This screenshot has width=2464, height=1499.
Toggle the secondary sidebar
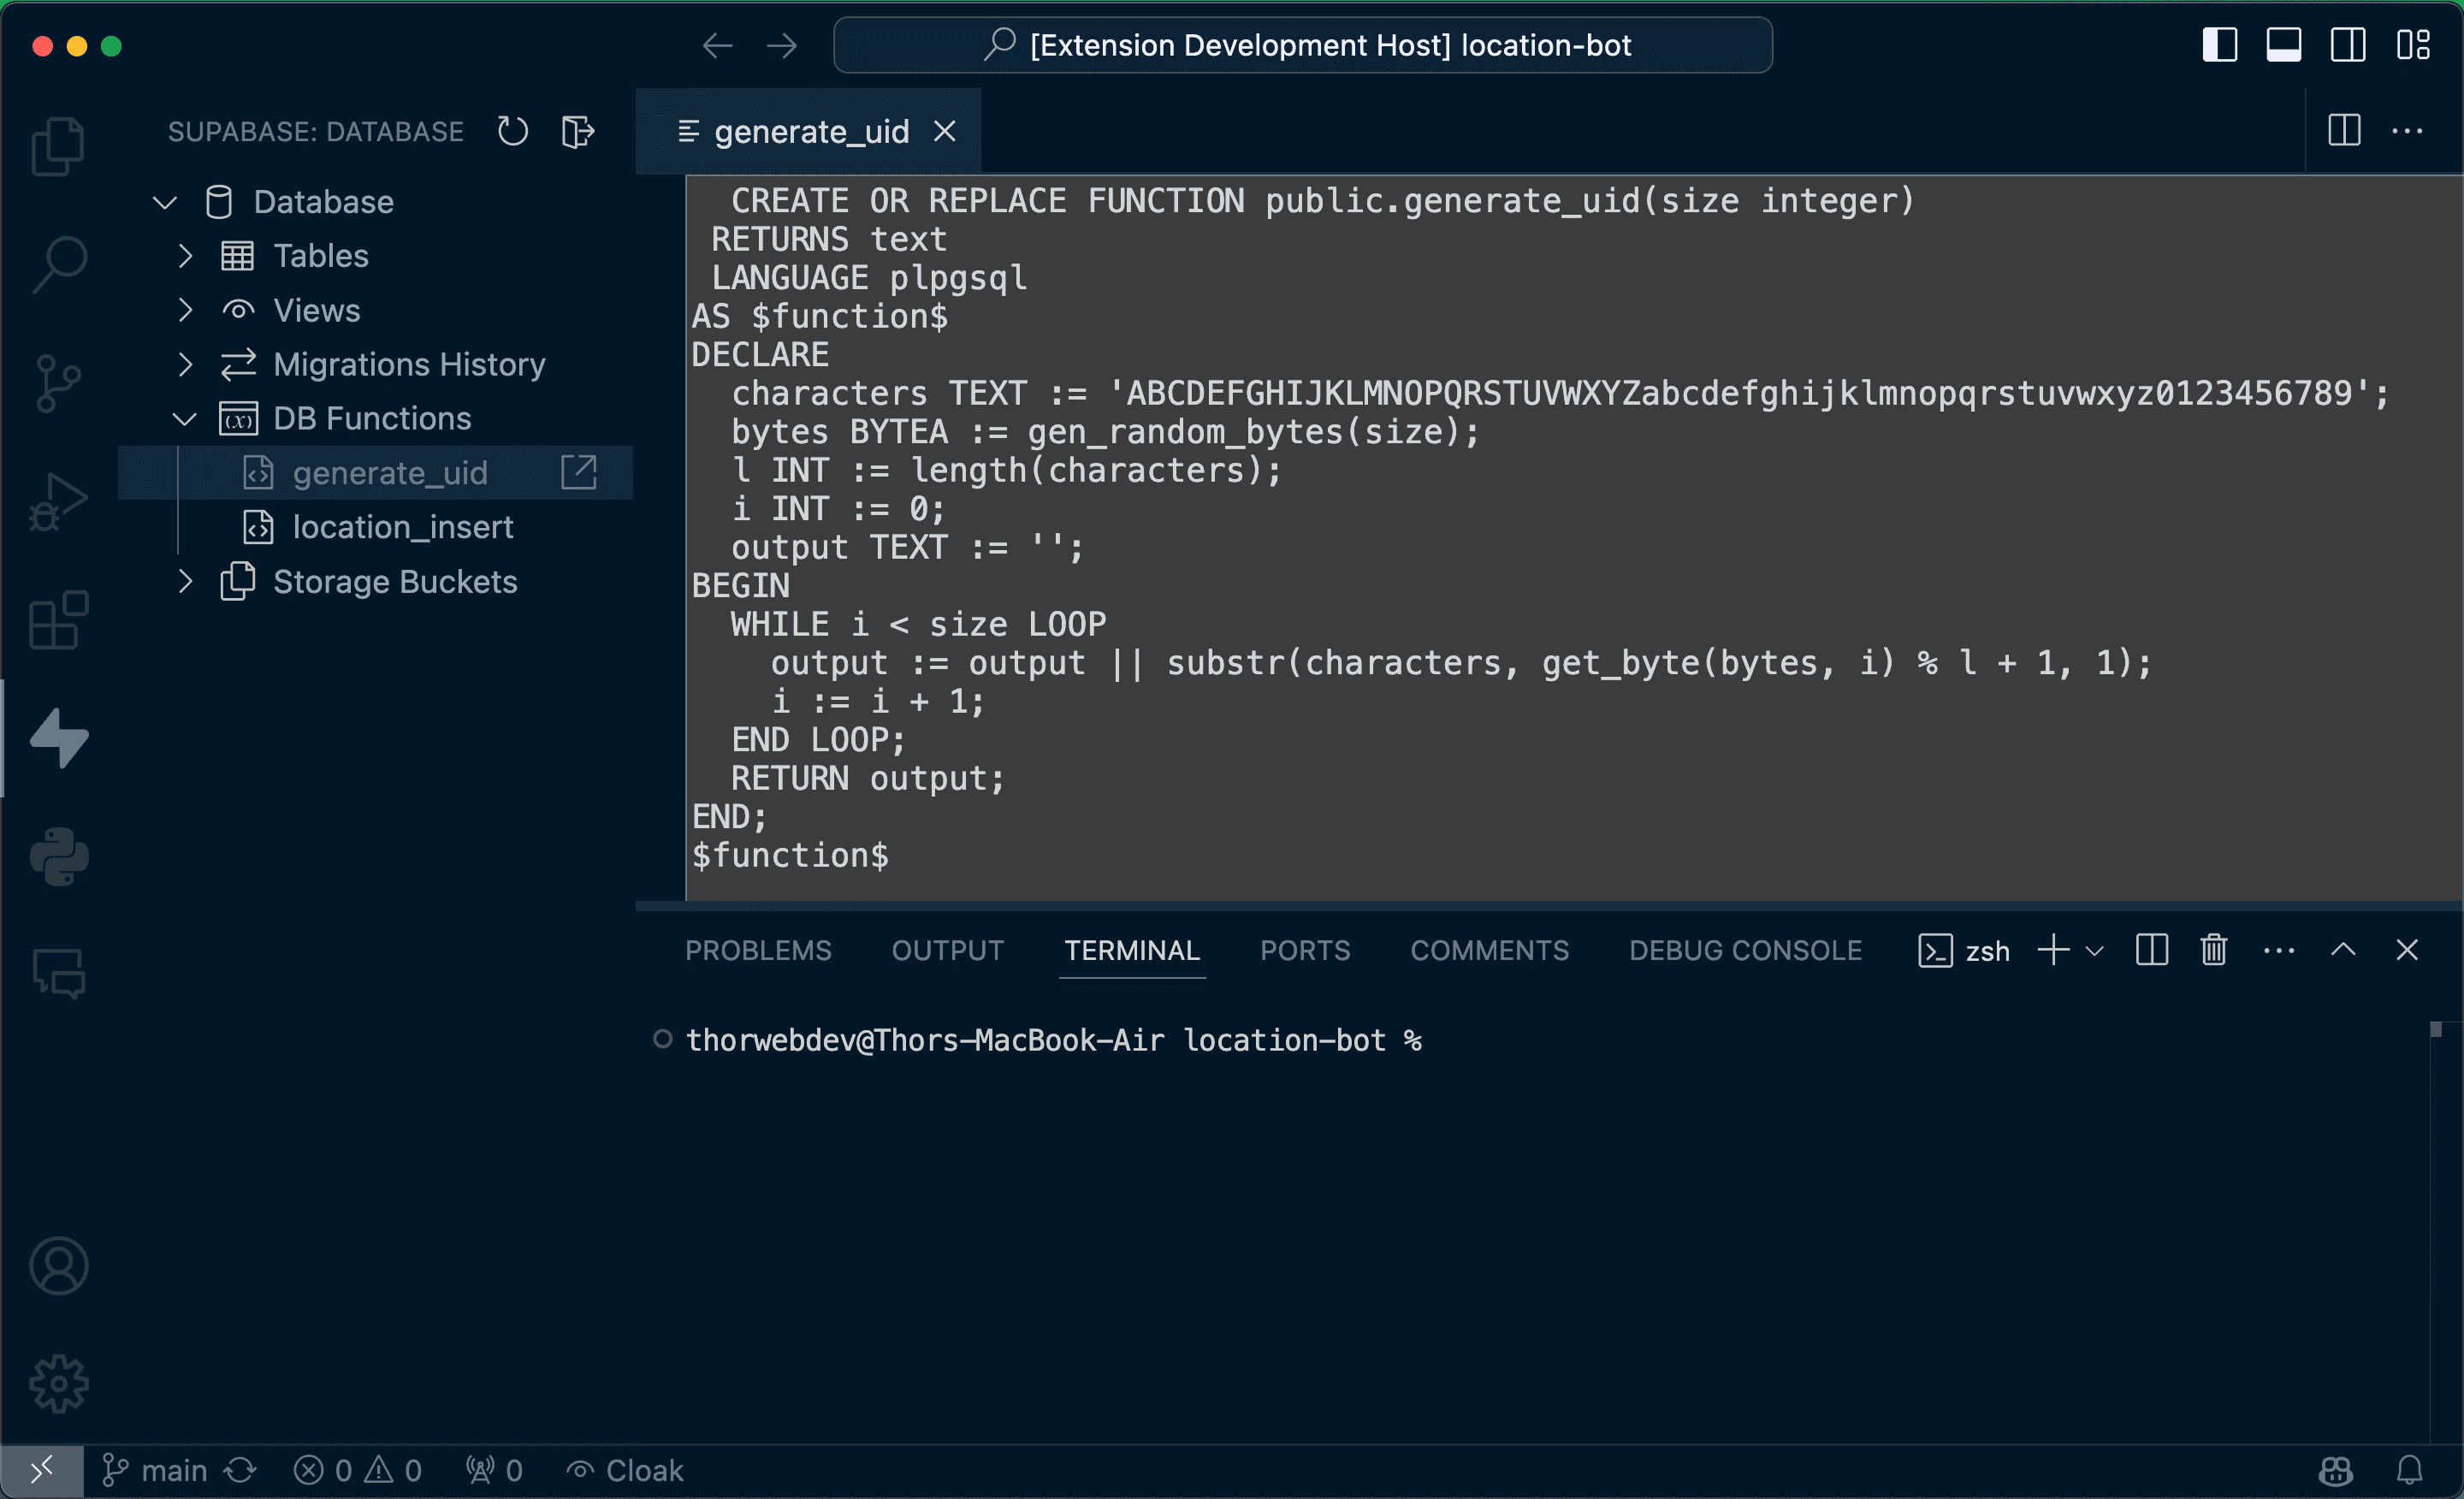point(2348,45)
